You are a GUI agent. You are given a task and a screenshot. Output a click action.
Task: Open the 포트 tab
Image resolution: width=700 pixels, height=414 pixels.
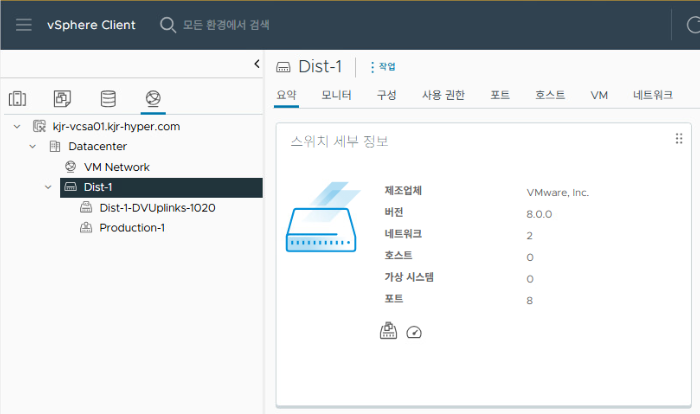(x=500, y=95)
